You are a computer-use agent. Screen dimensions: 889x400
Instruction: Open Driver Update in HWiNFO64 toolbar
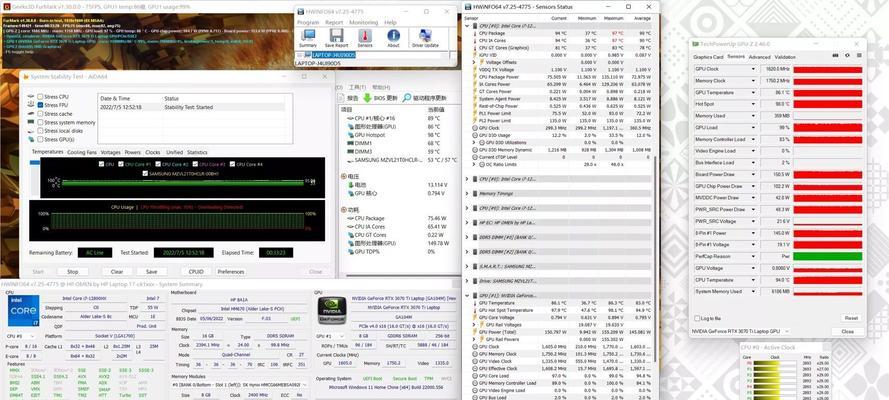point(425,36)
